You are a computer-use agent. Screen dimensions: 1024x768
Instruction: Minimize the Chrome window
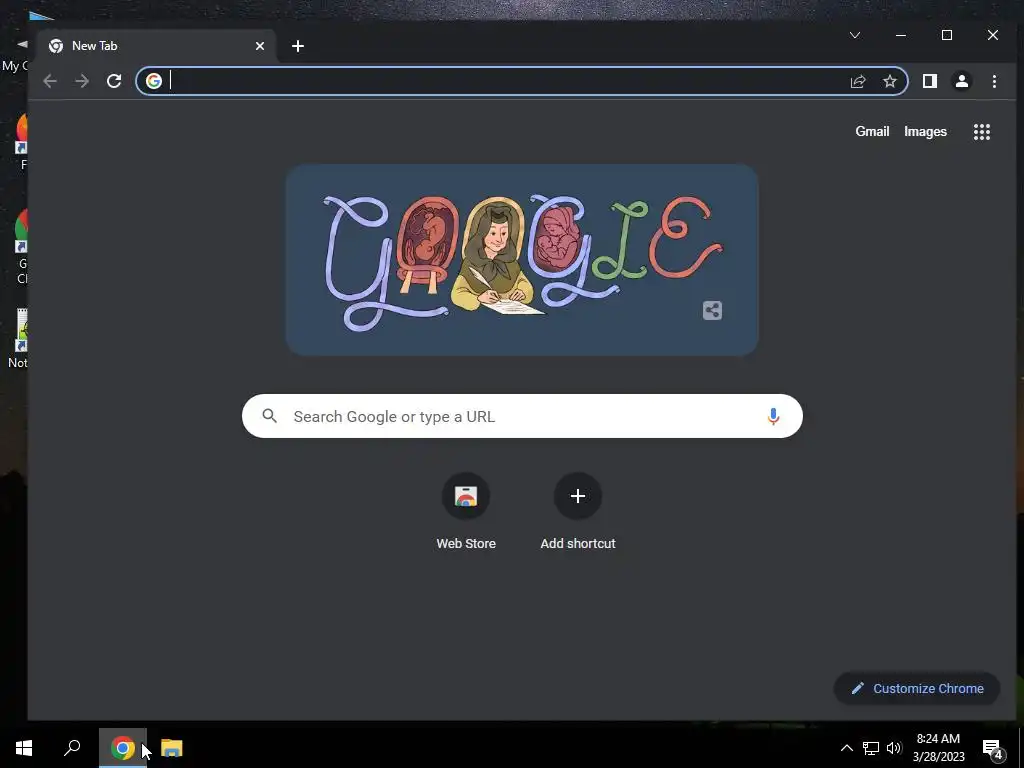(901, 35)
